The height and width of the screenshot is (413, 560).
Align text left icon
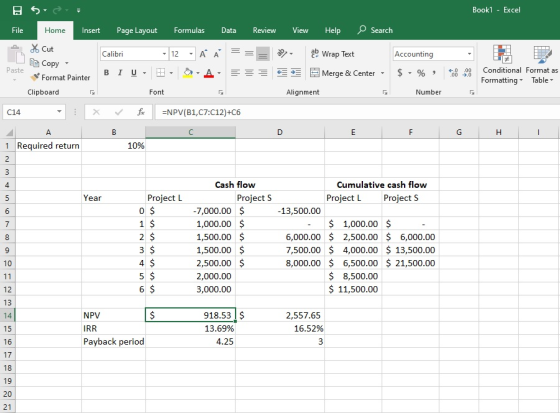tap(235, 73)
